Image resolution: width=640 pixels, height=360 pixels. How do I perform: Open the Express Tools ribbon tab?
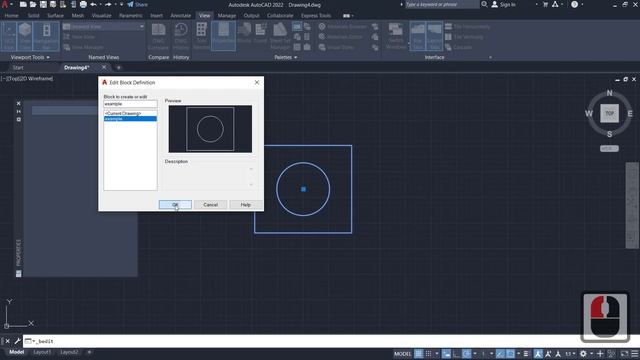316,16
